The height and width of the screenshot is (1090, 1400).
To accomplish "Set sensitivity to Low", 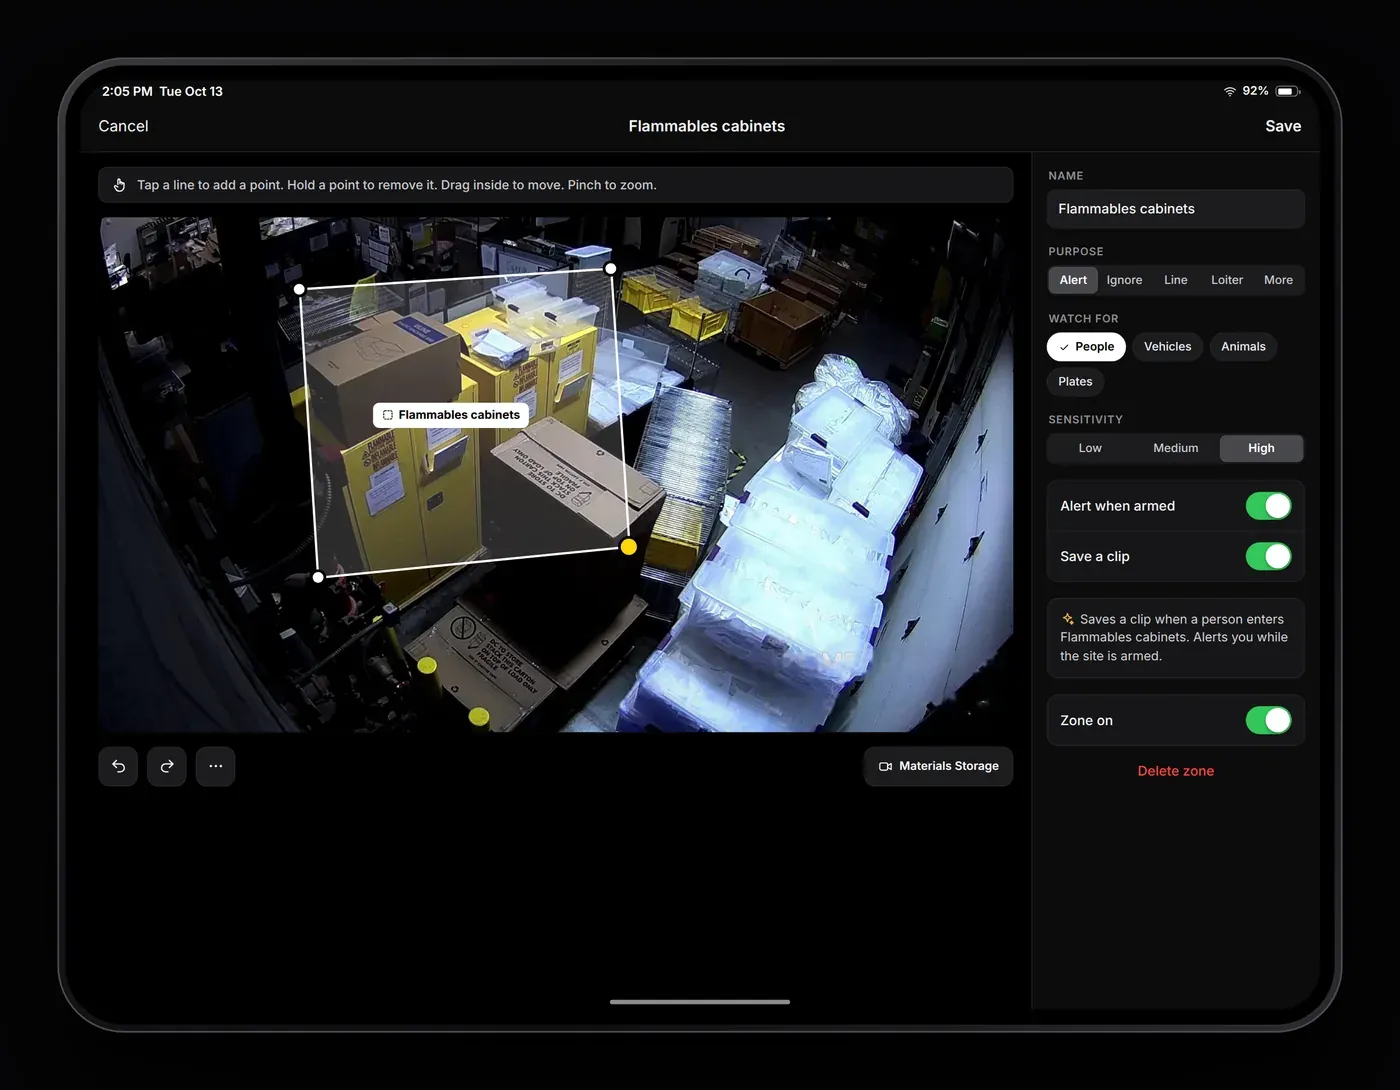I will (1090, 448).
